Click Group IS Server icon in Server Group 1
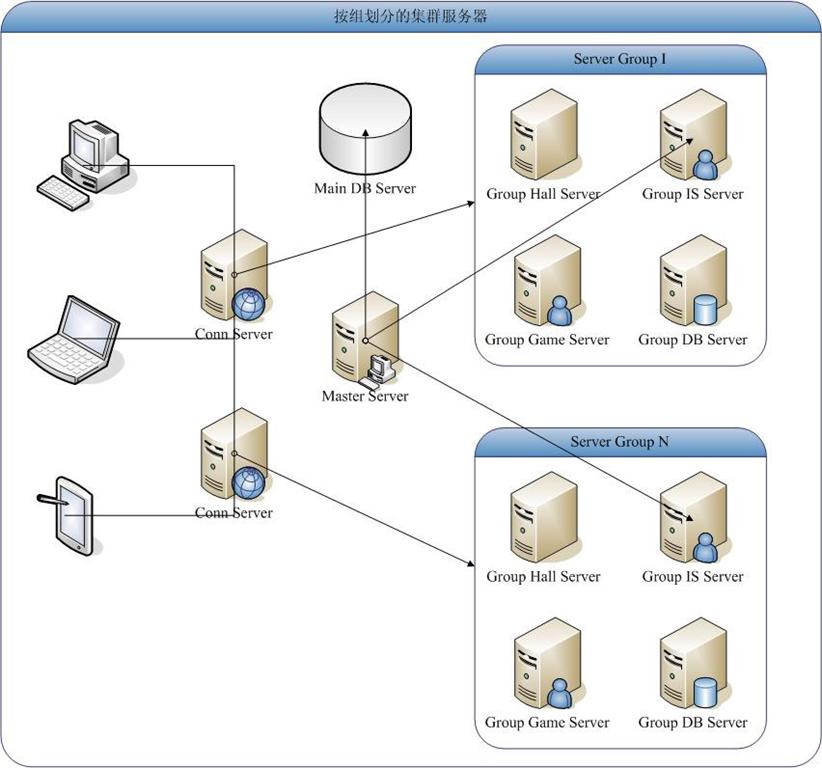822x768 pixels. pos(694,135)
